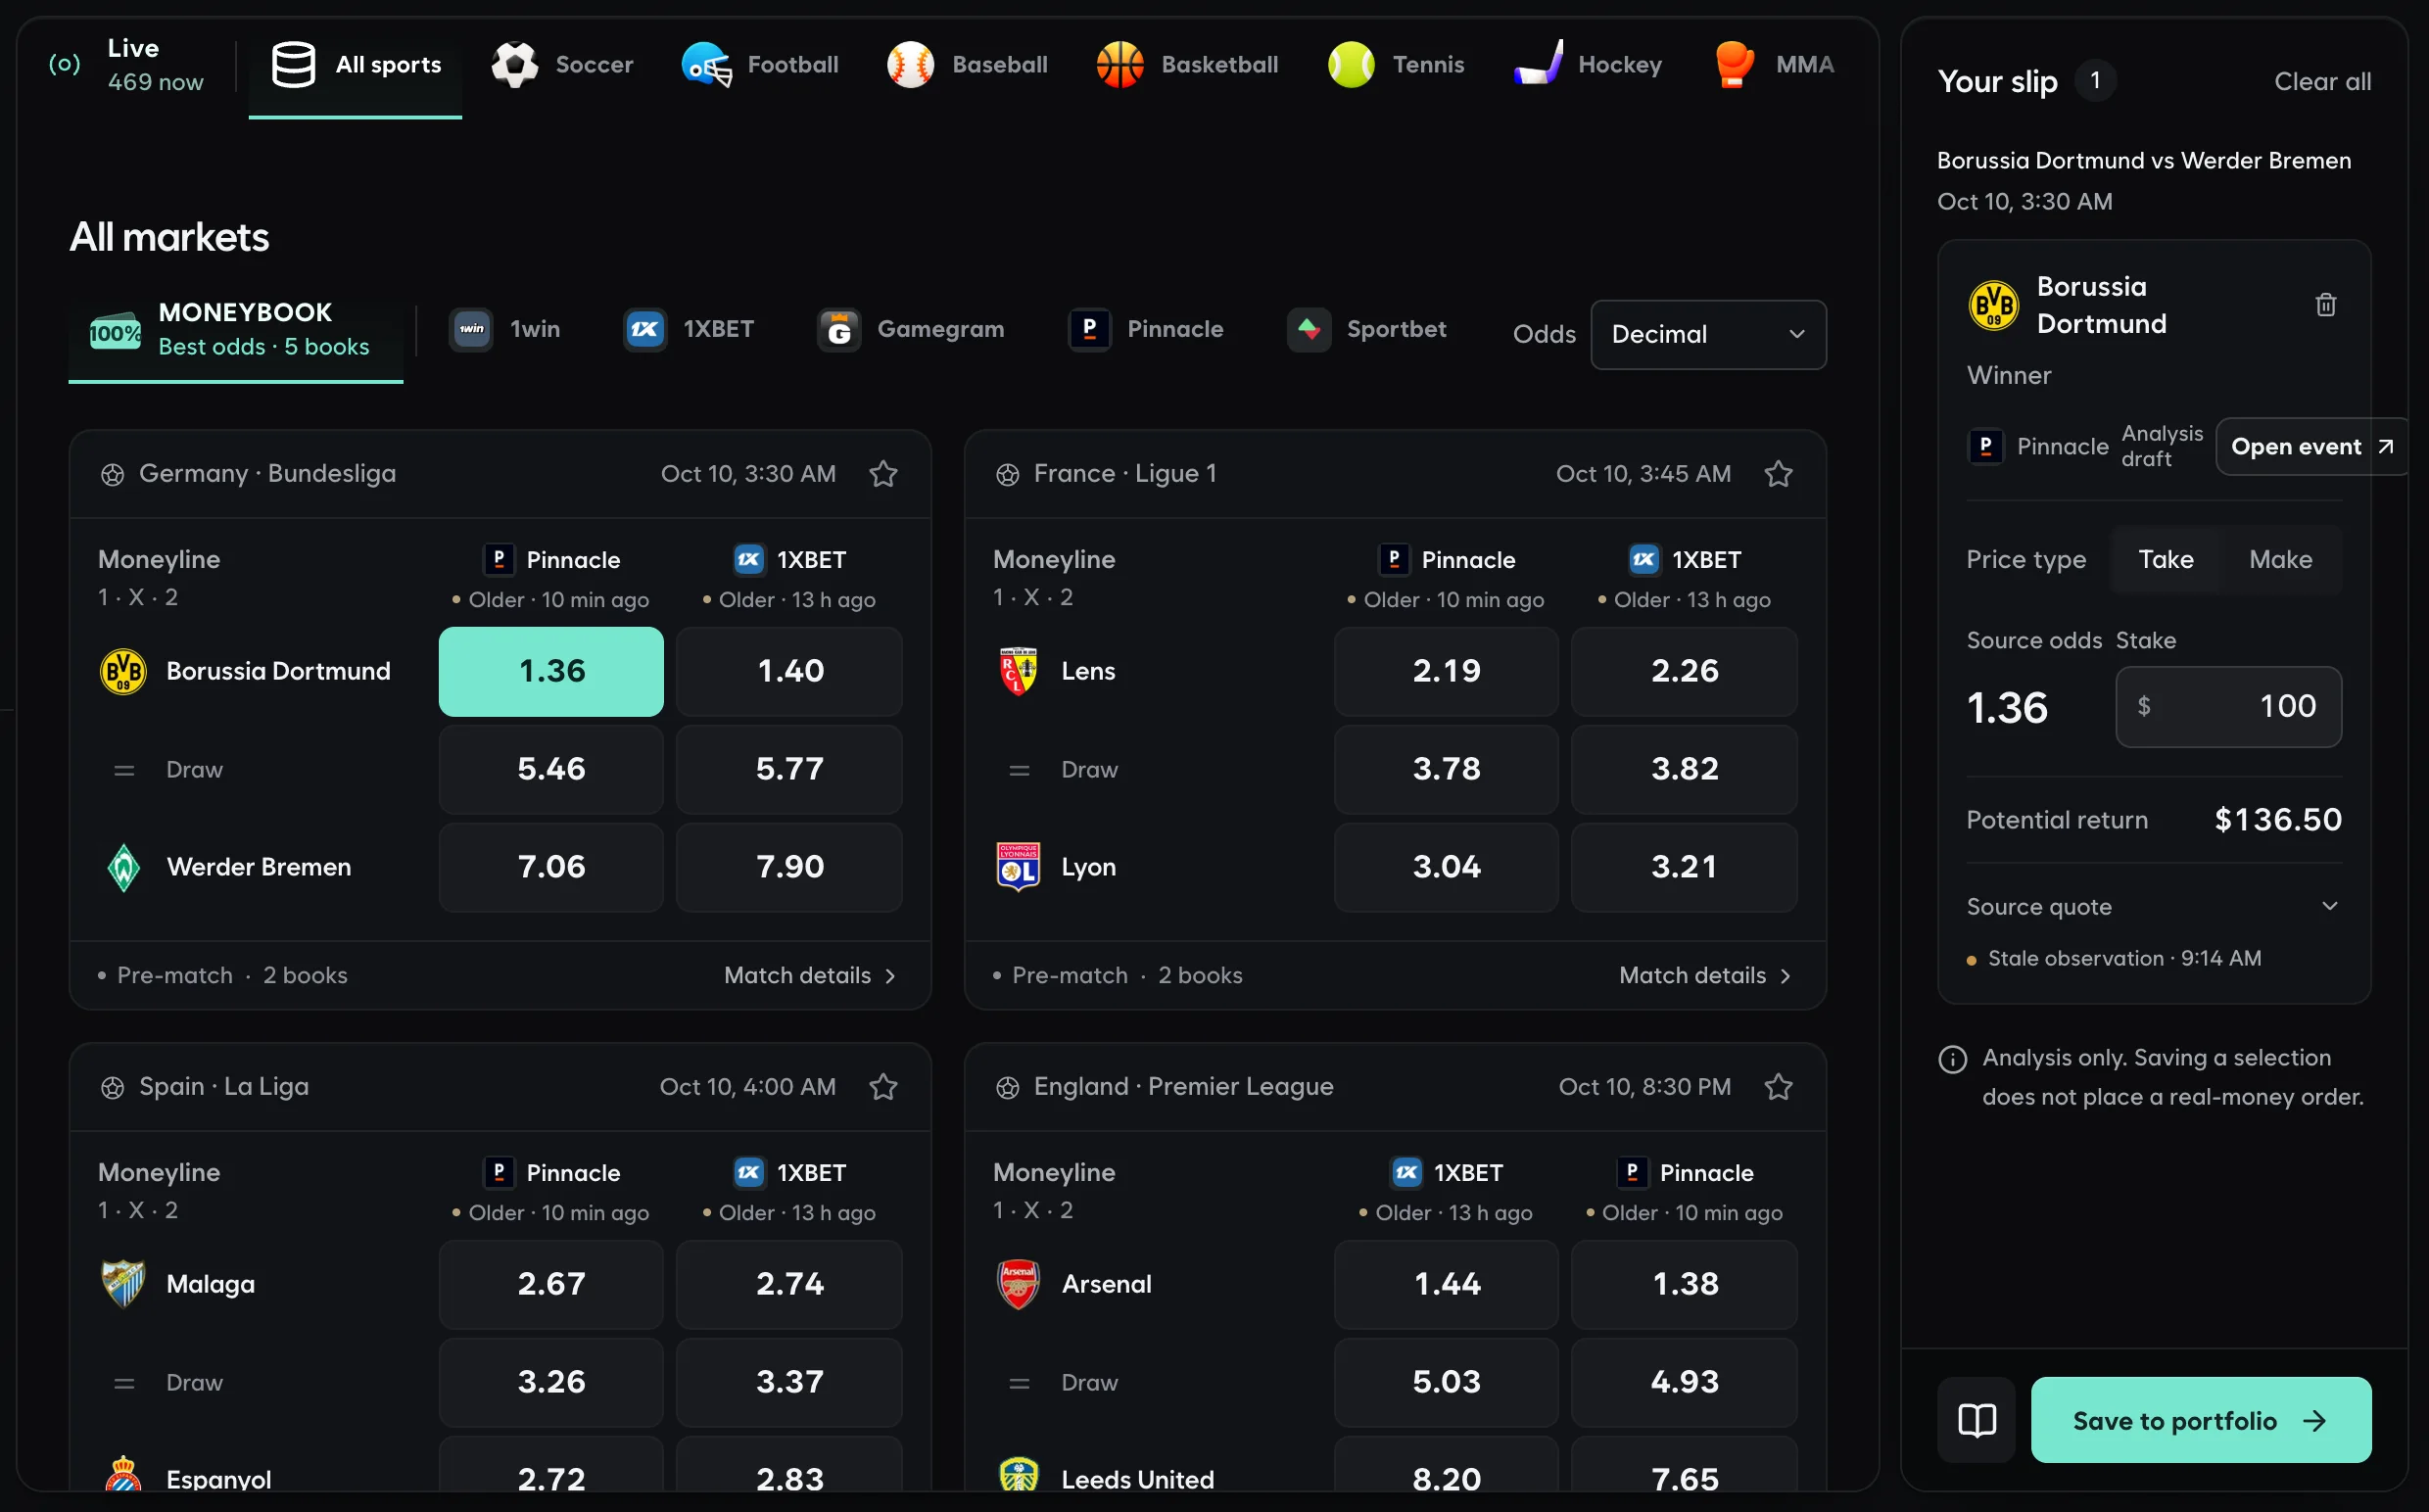Remove Borussia Dortmund selection with trash icon
This screenshot has height=1512, width=2429.
coord(2326,305)
